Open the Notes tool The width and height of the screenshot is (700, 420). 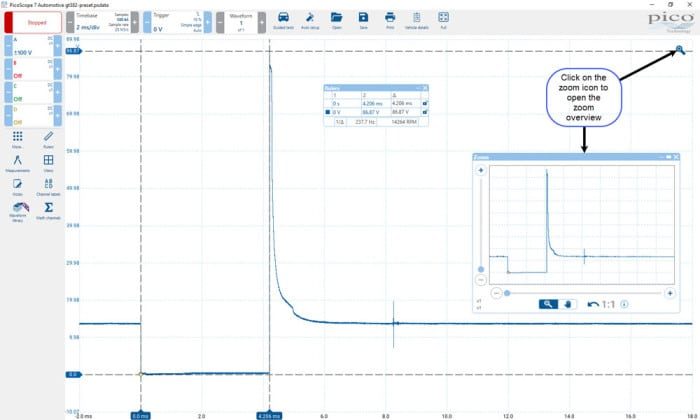(x=17, y=187)
